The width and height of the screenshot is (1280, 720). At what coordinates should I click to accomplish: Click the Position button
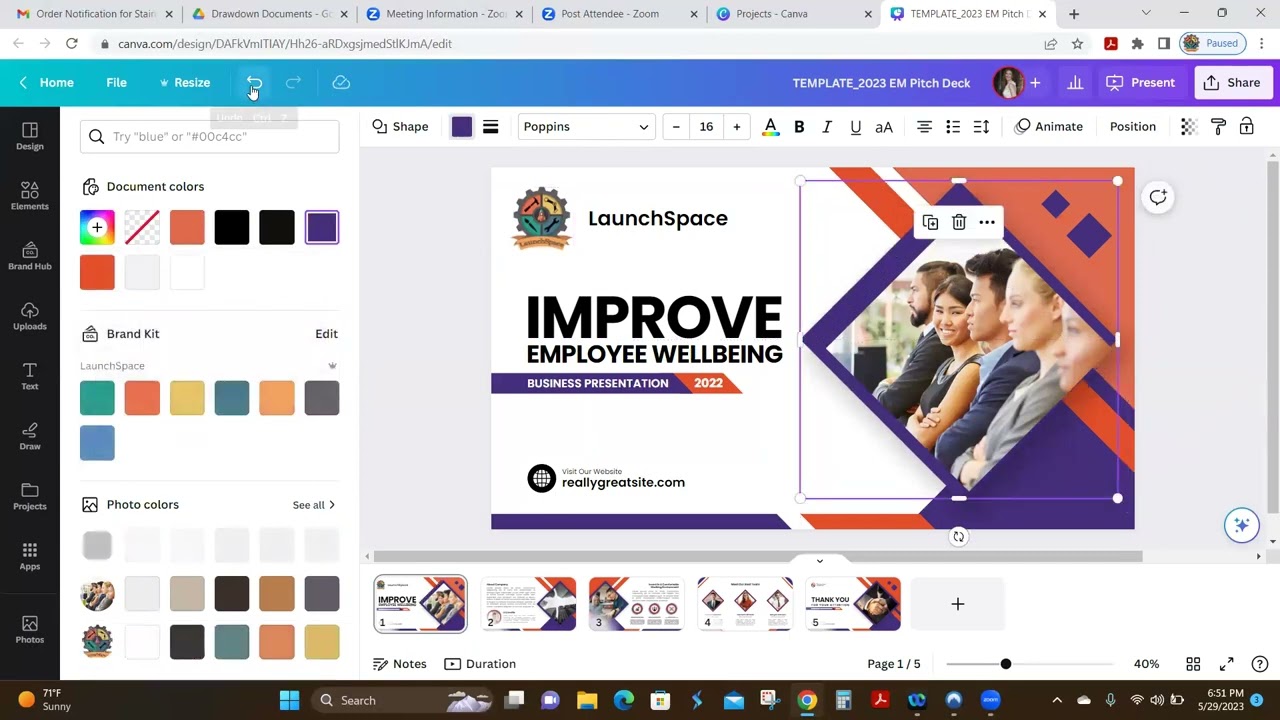pyautogui.click(x=1133, y=127)
